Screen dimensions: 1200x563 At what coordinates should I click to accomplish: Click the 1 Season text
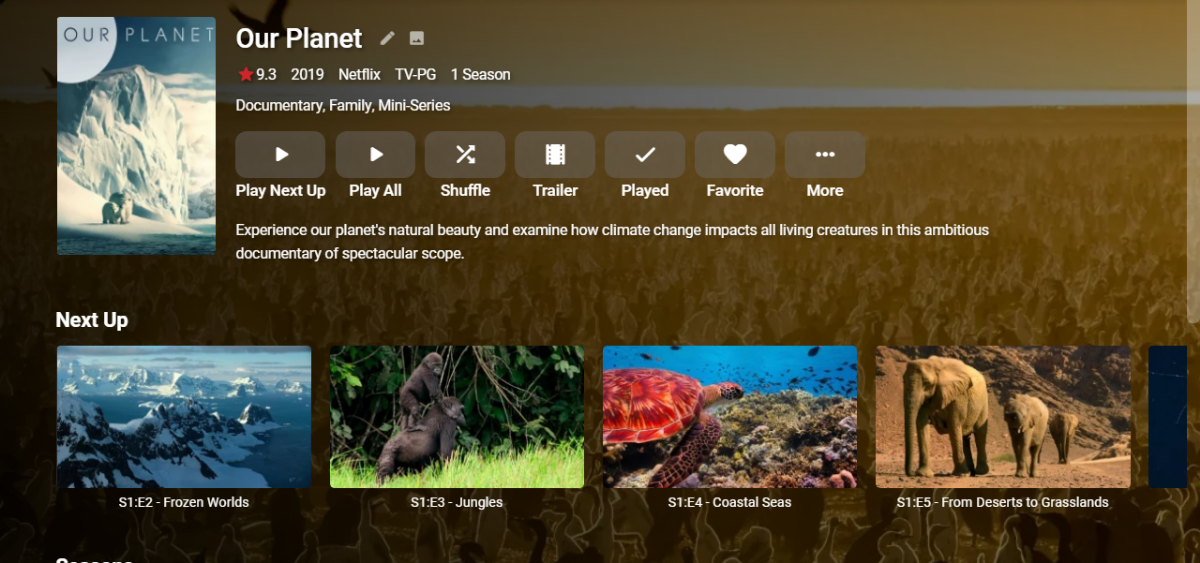(x=480, y=74)
